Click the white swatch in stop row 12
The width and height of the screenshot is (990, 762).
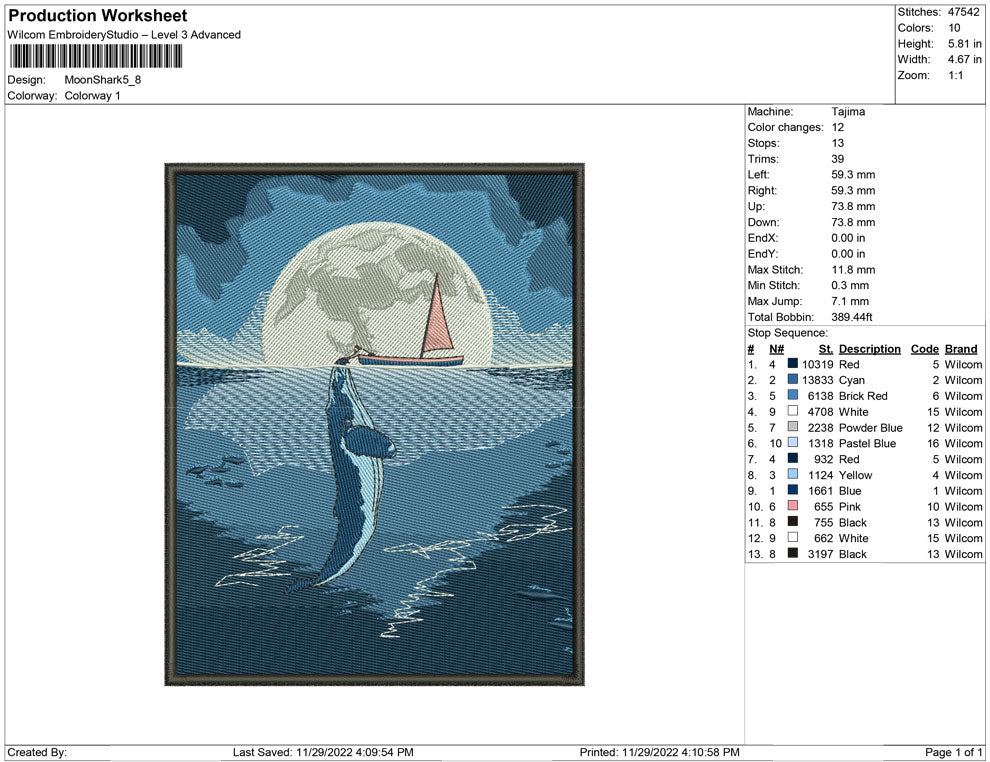[792, 537]
